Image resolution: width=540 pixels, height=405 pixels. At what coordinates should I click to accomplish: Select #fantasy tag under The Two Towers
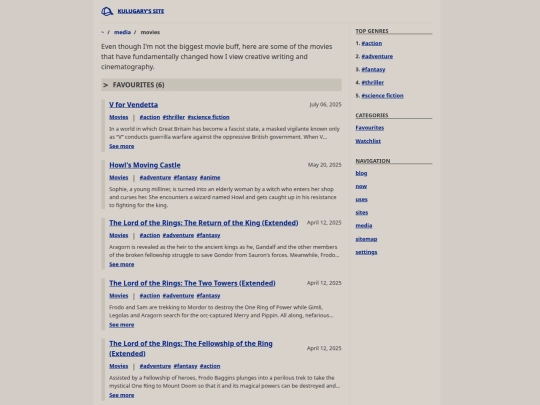(x=208, y=295)
